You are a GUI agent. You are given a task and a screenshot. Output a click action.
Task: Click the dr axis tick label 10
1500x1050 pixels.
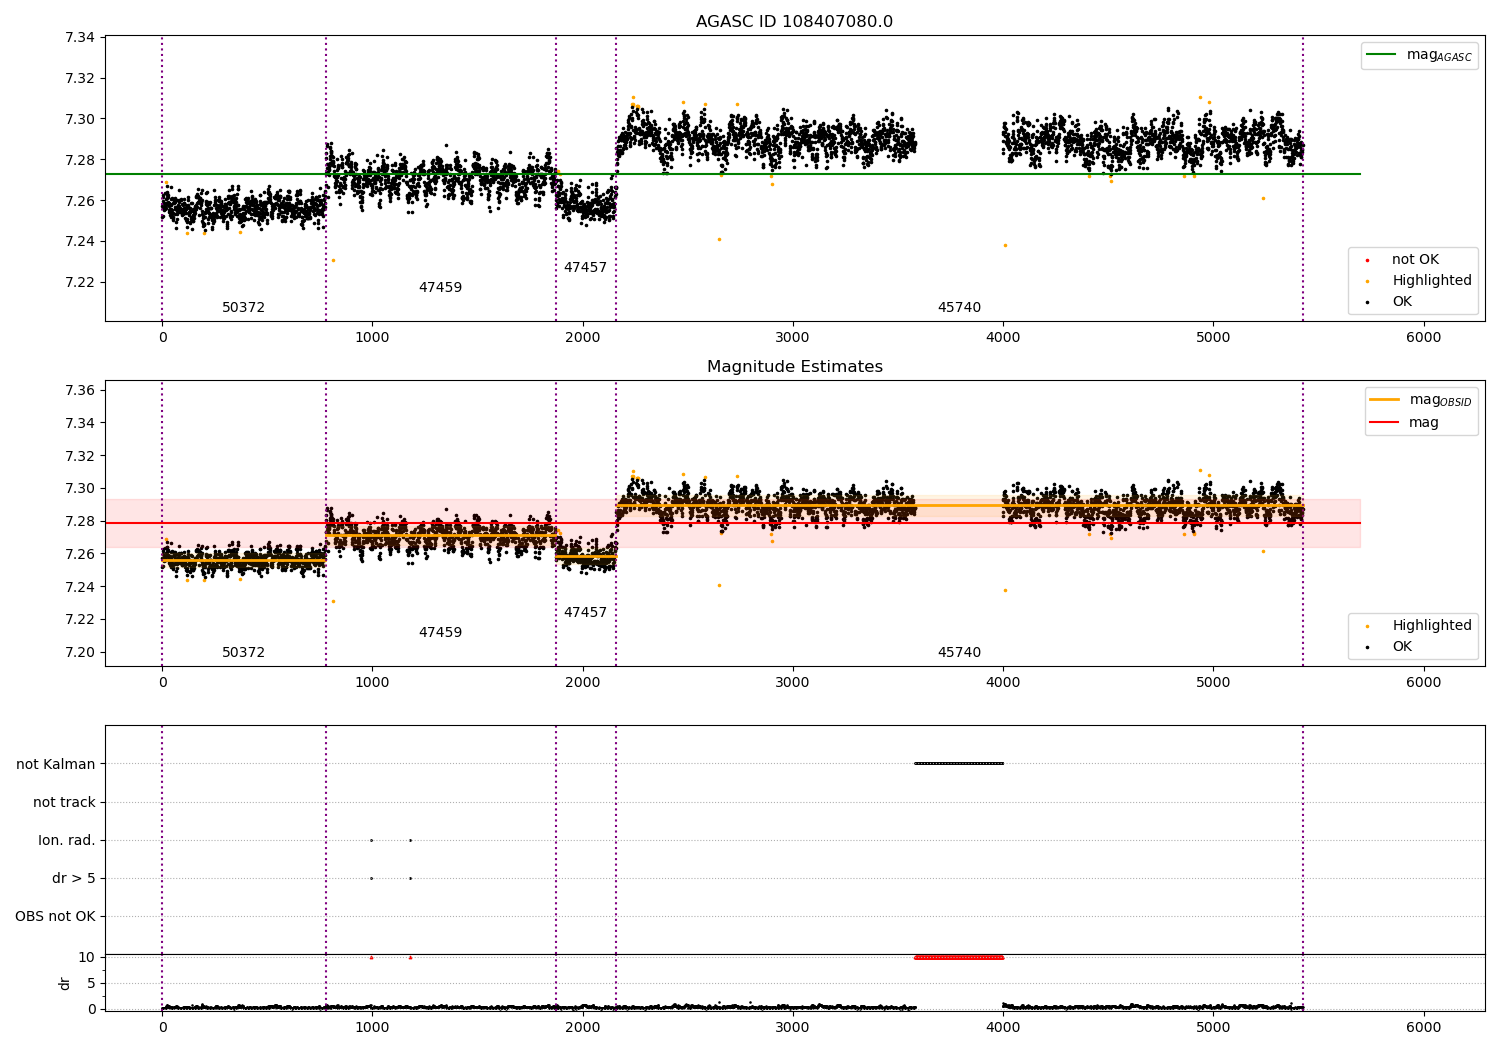click(x=87, y=957)
